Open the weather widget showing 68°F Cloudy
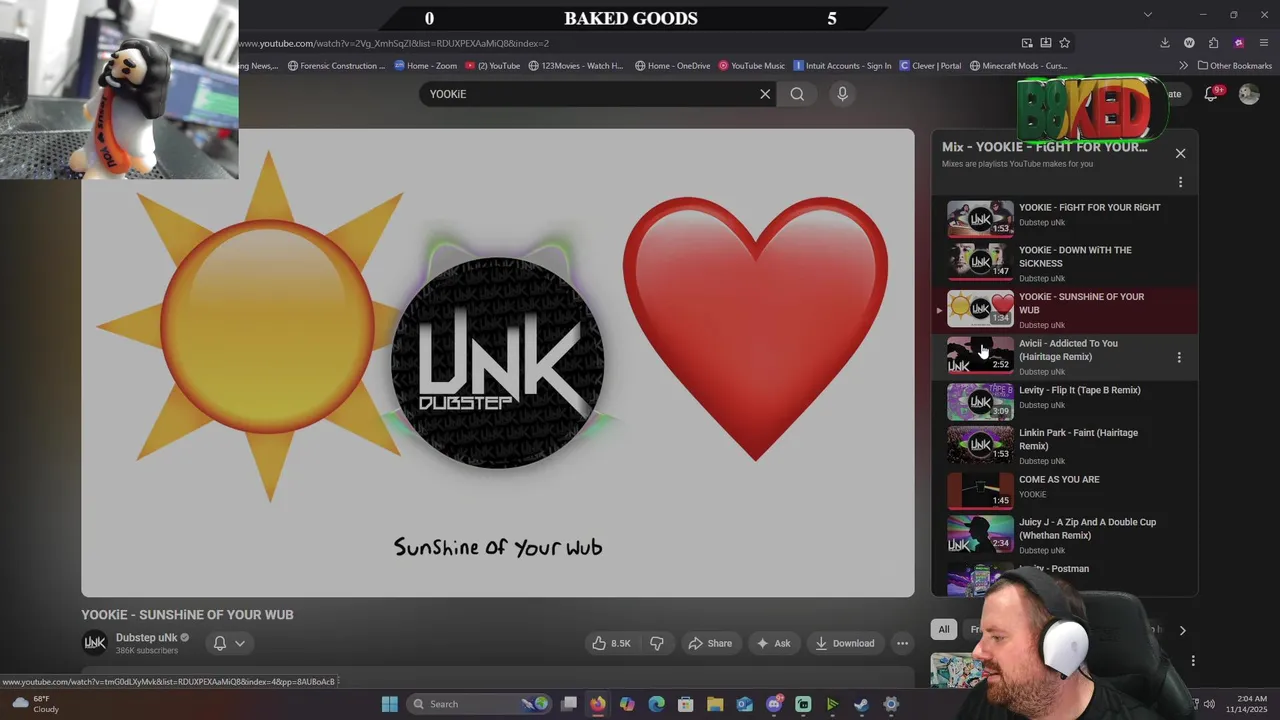 click(x=35, y=704)
